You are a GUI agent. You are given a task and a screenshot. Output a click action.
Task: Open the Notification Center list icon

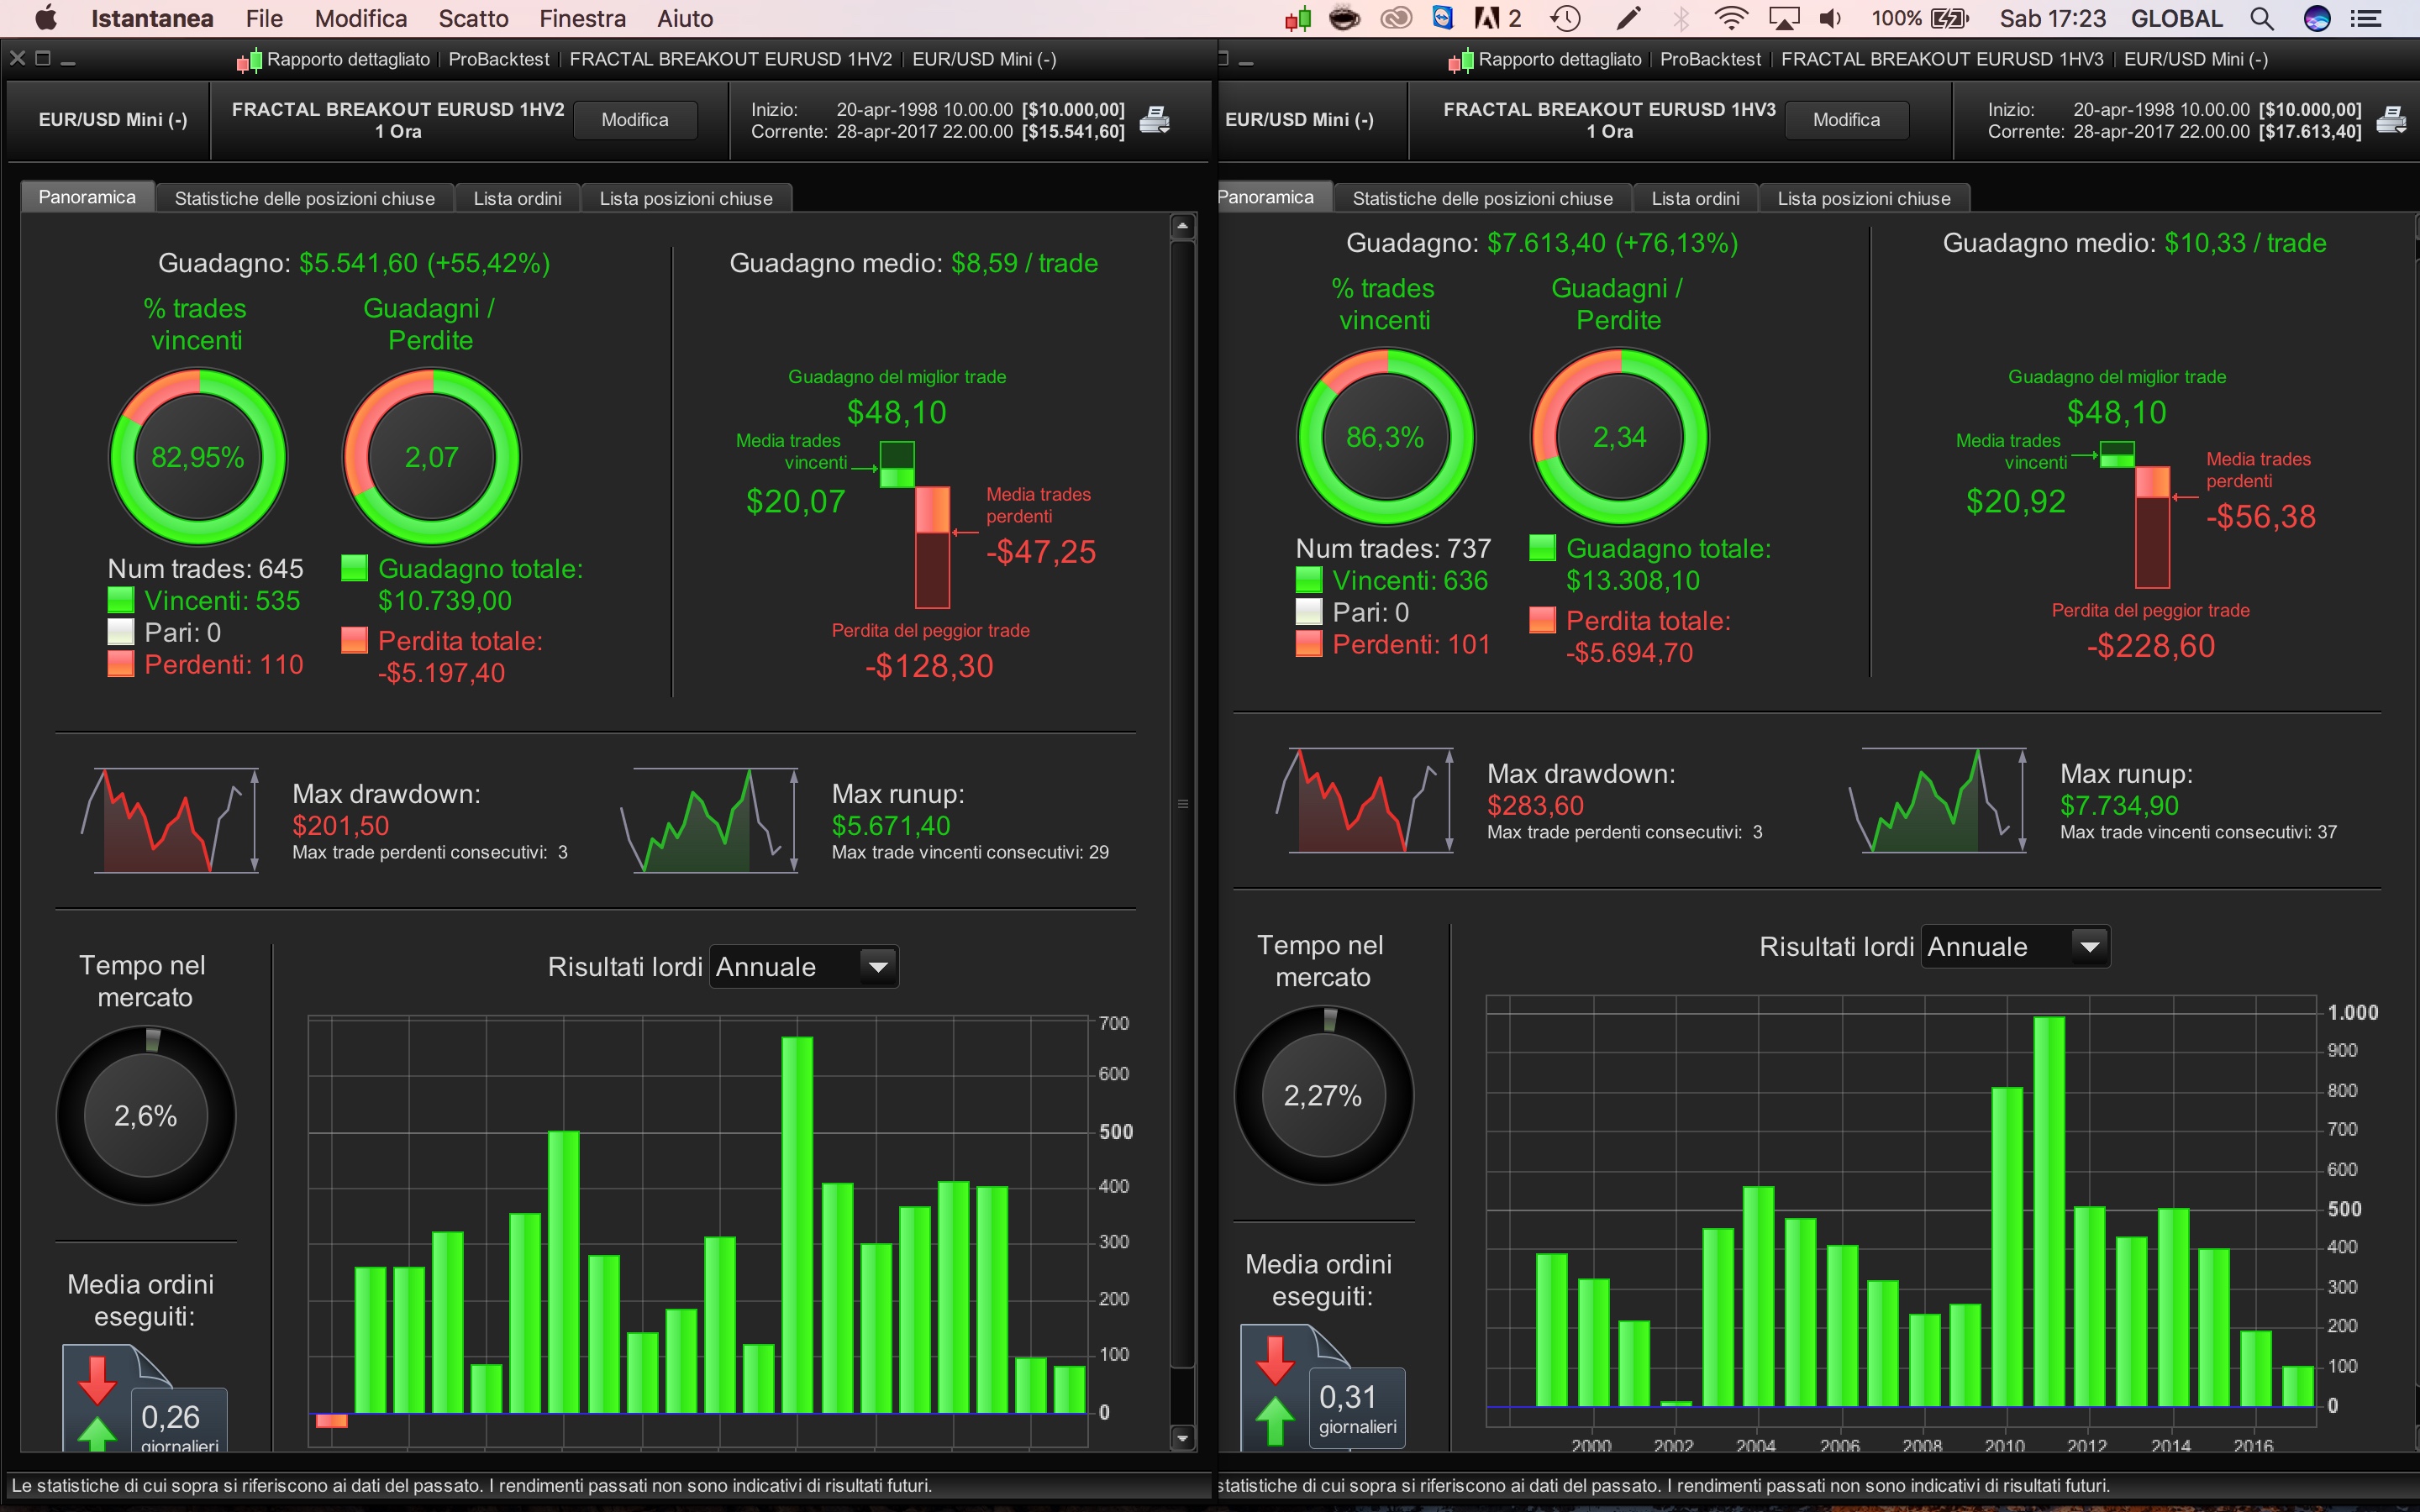click(2365, 18)
